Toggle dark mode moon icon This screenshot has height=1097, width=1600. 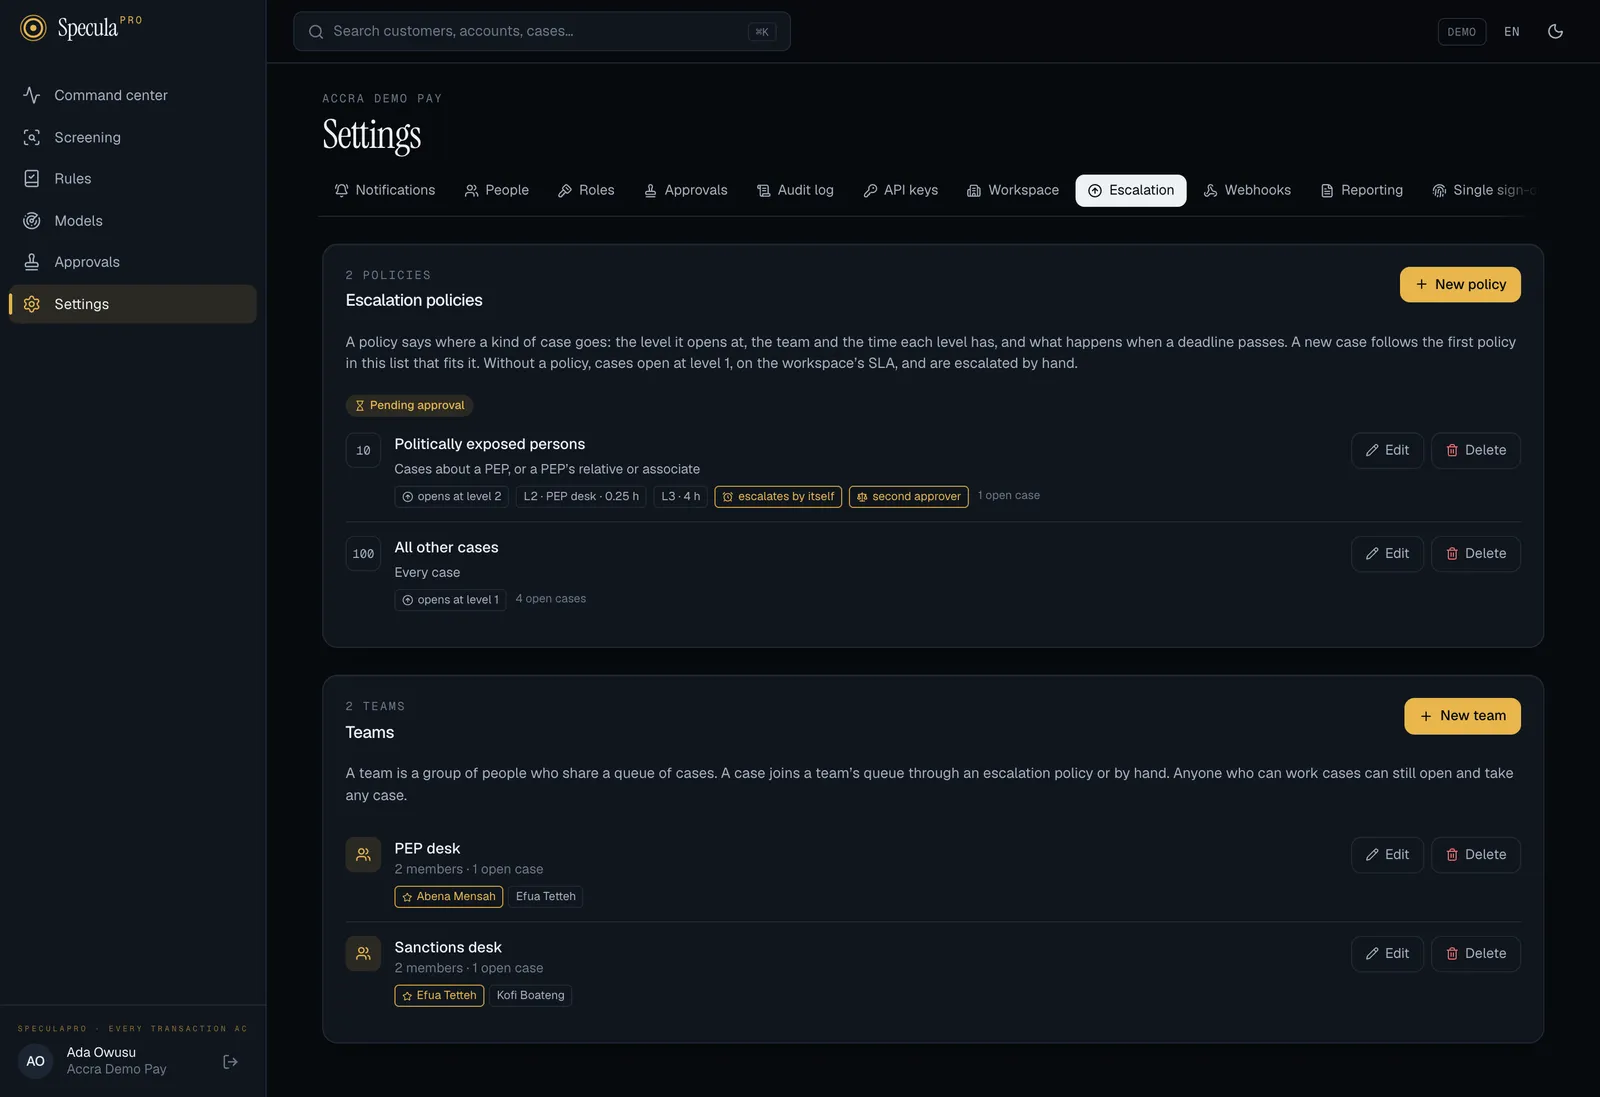1555,31
